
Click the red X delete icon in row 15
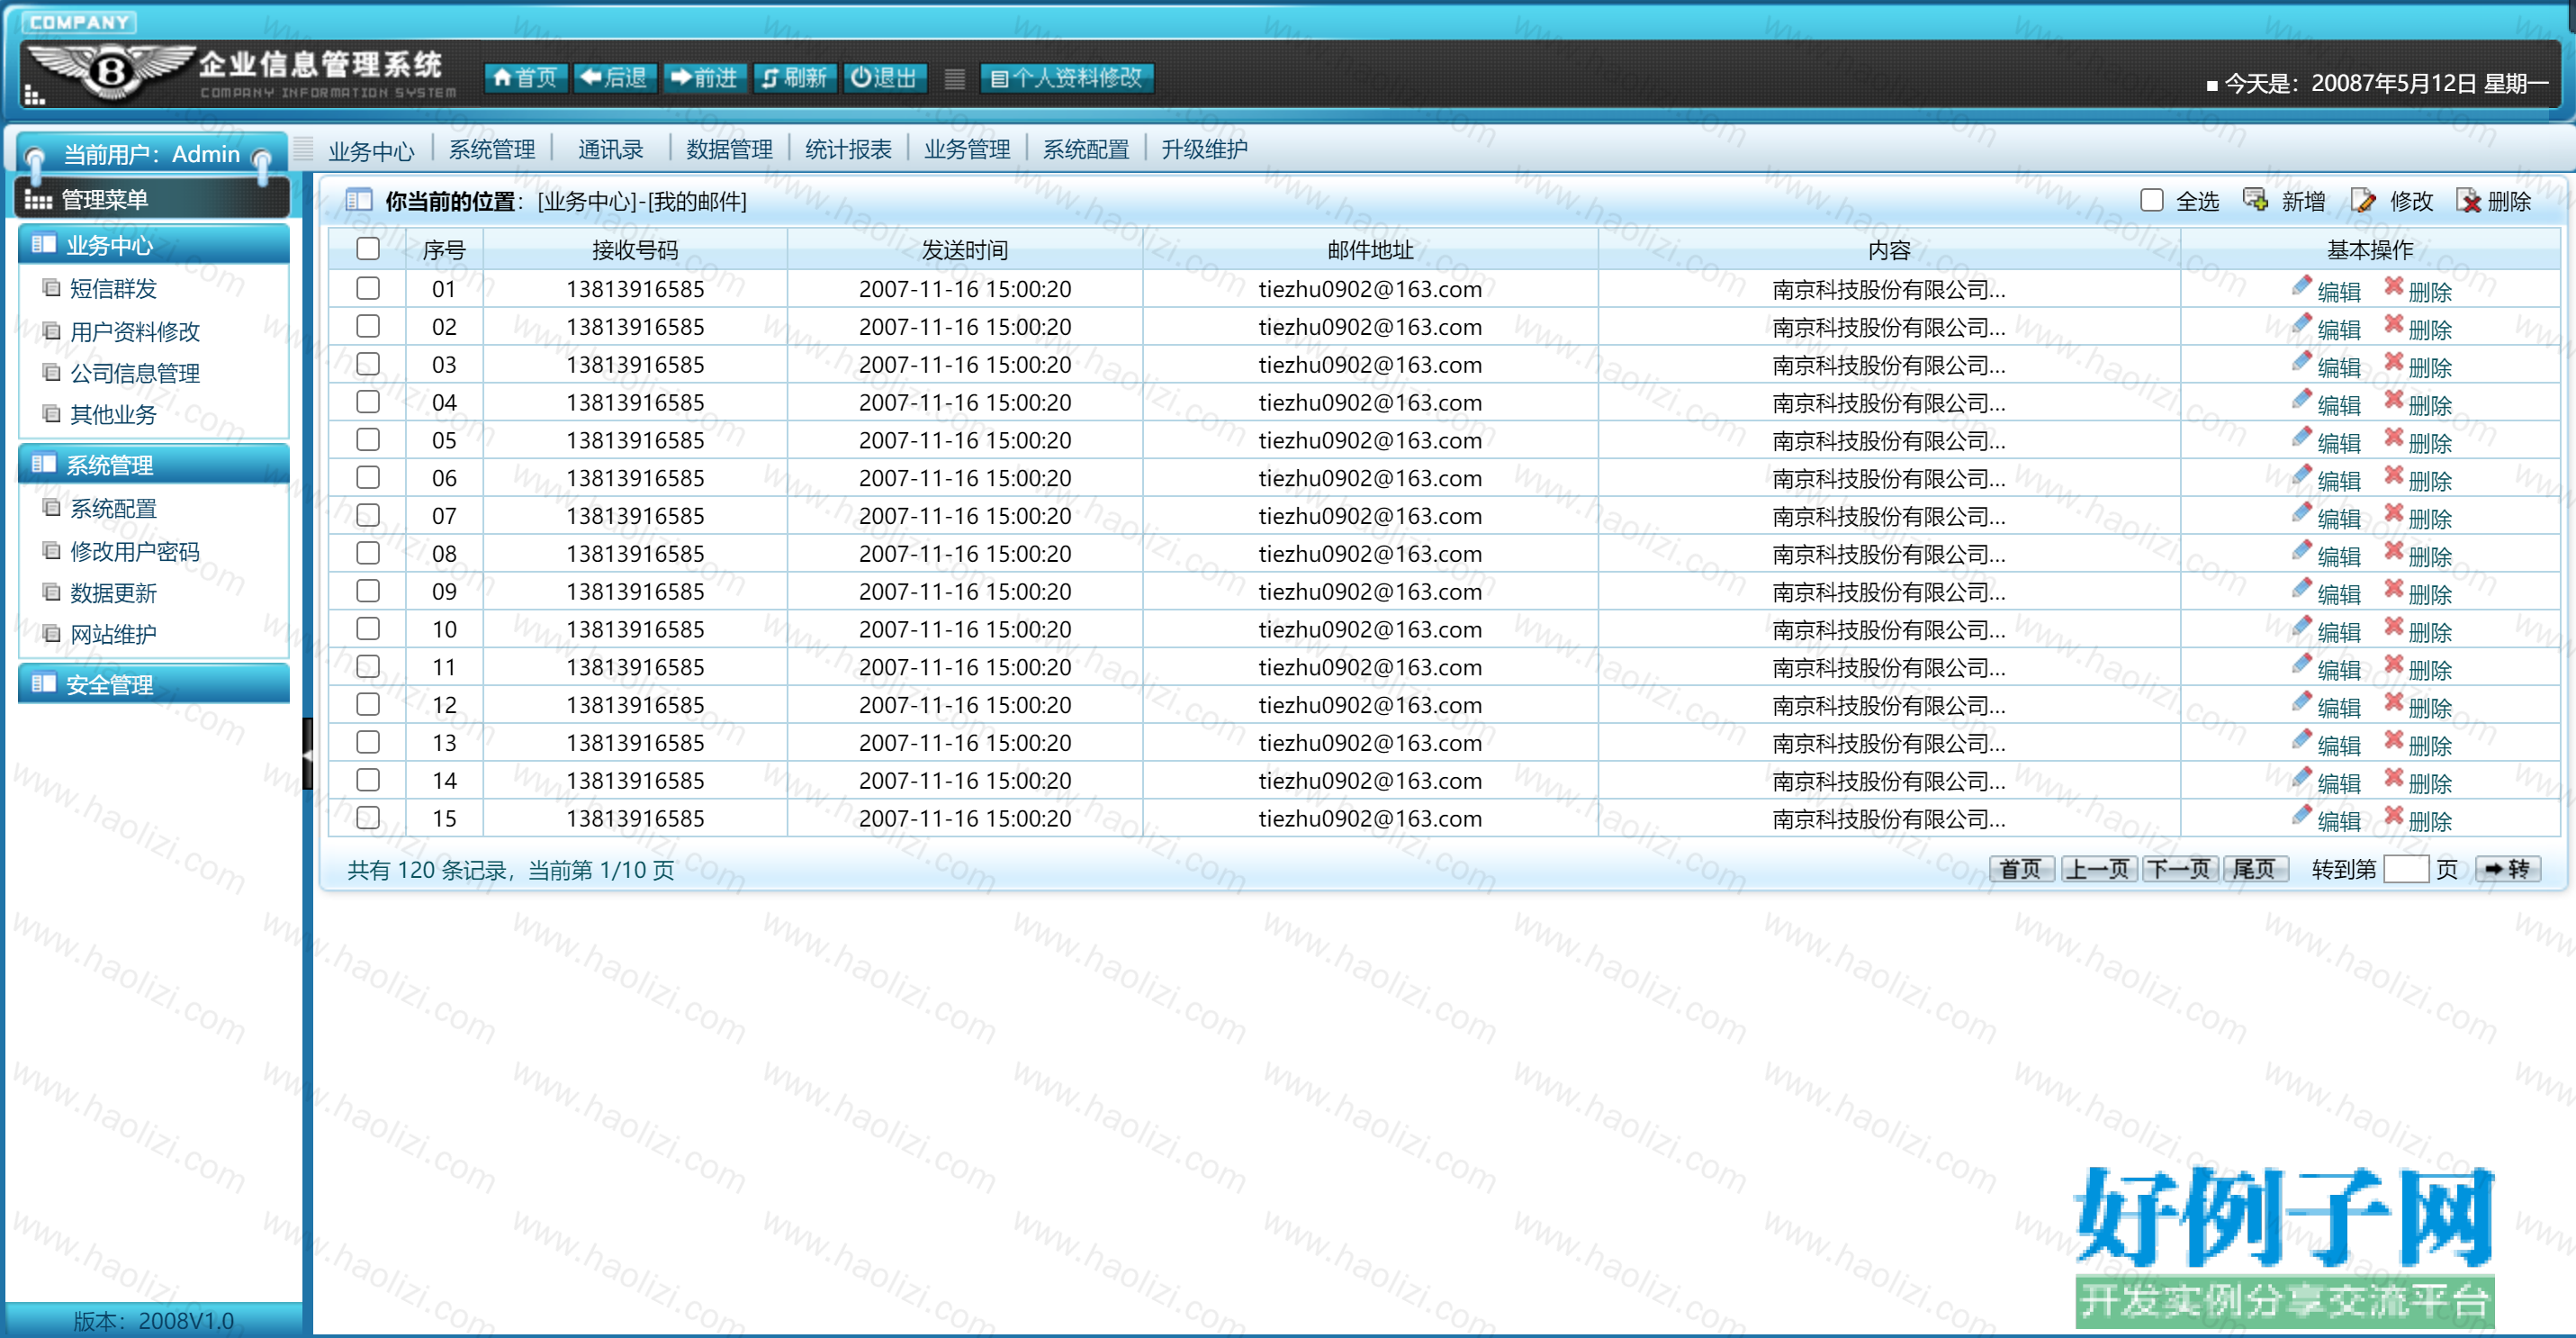pos(2394,815)
